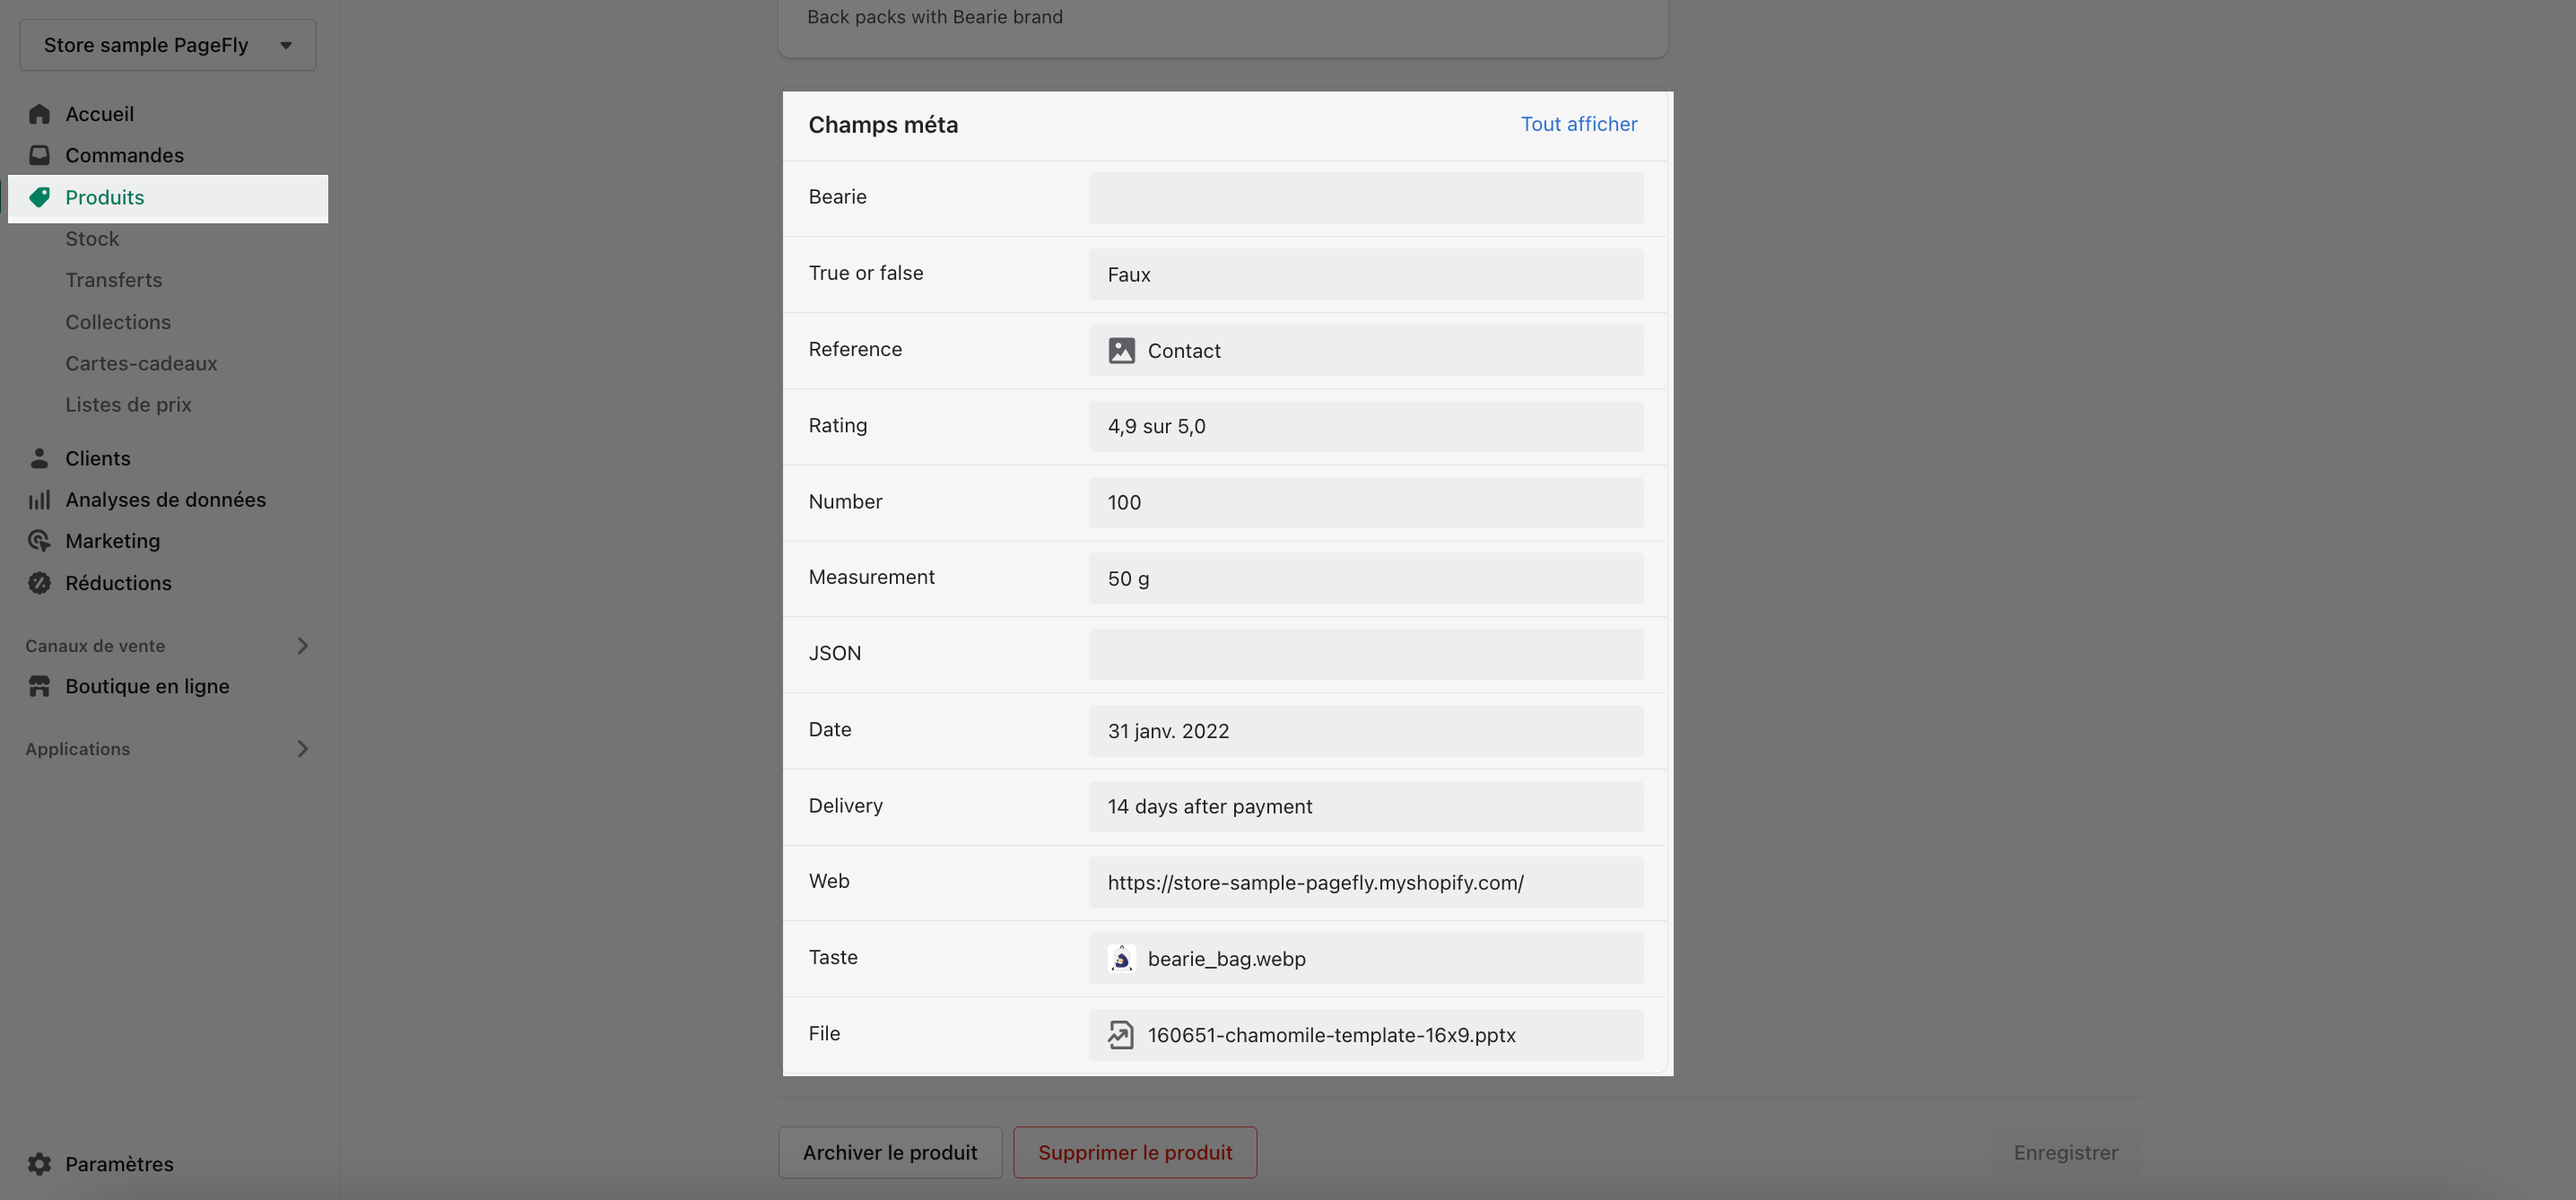Viewport: 2576px width, 1200px height.
Task: Click the bearie_bag.webp thumbnail in Taste
Action: (1121, 959)
